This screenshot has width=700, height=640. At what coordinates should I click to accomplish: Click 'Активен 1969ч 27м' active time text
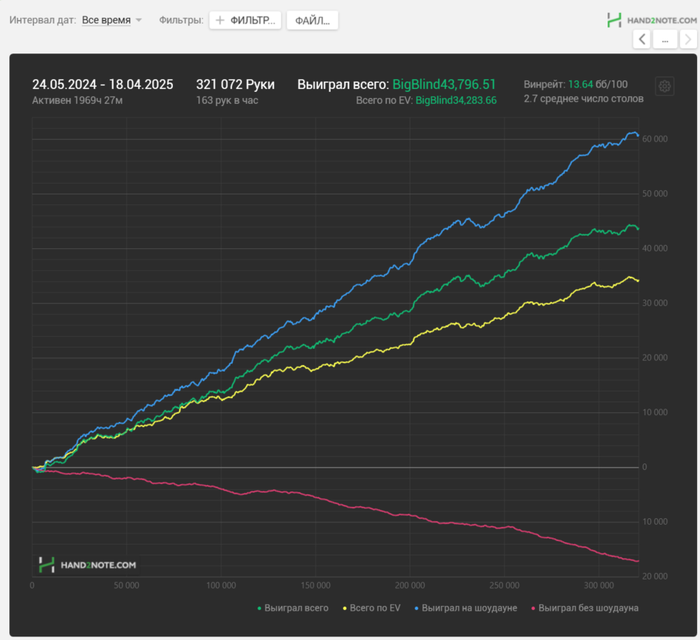[77, 100]
